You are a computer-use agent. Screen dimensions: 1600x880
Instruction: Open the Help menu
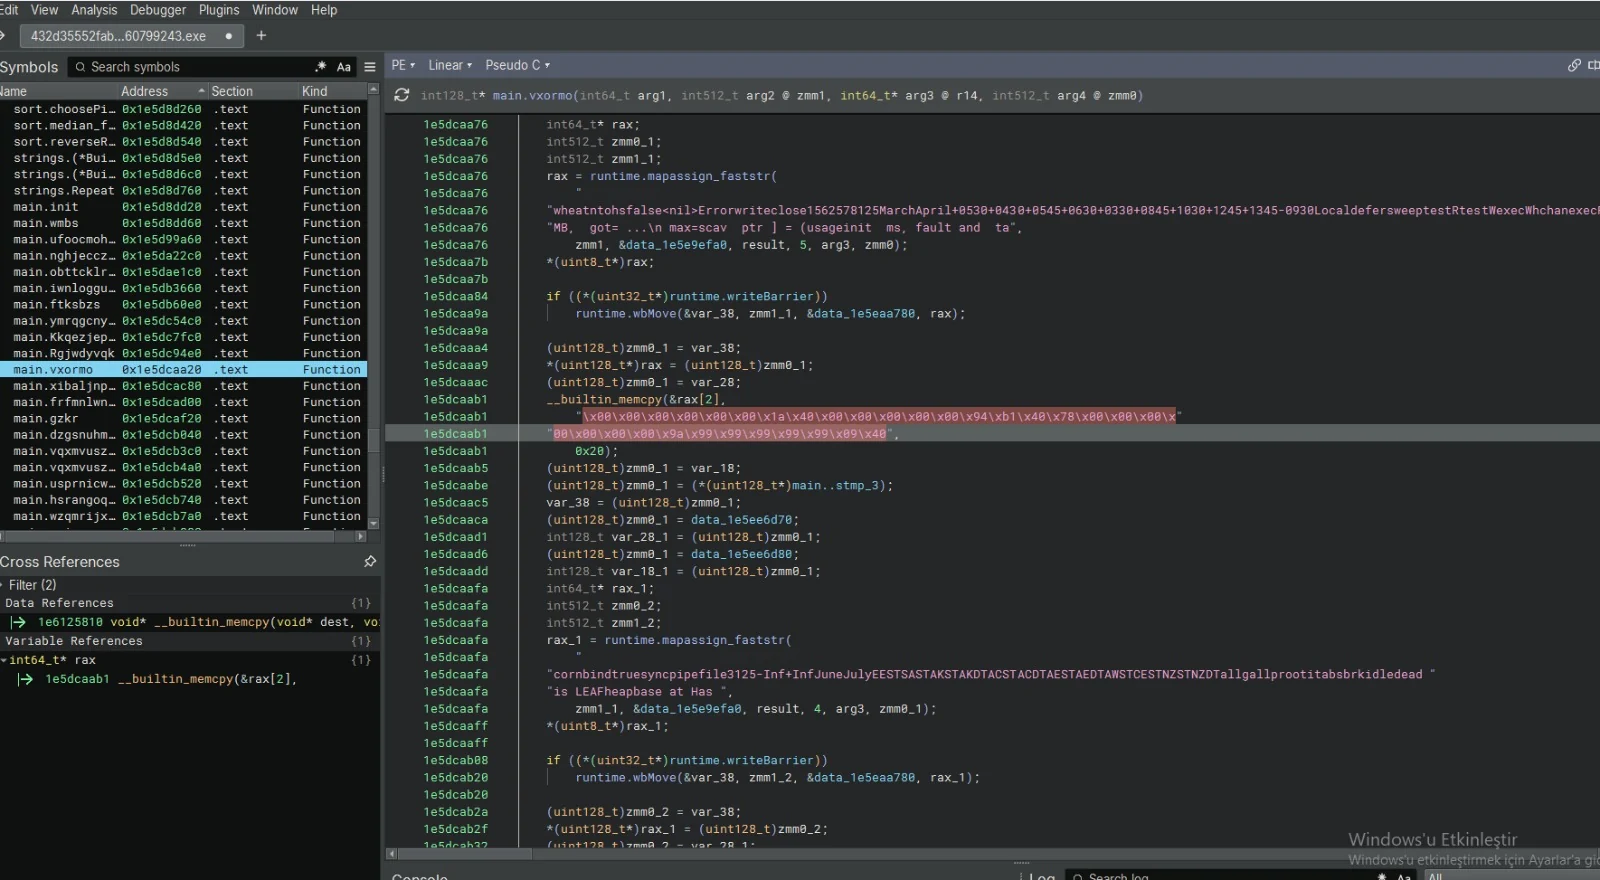coord(324,10)
